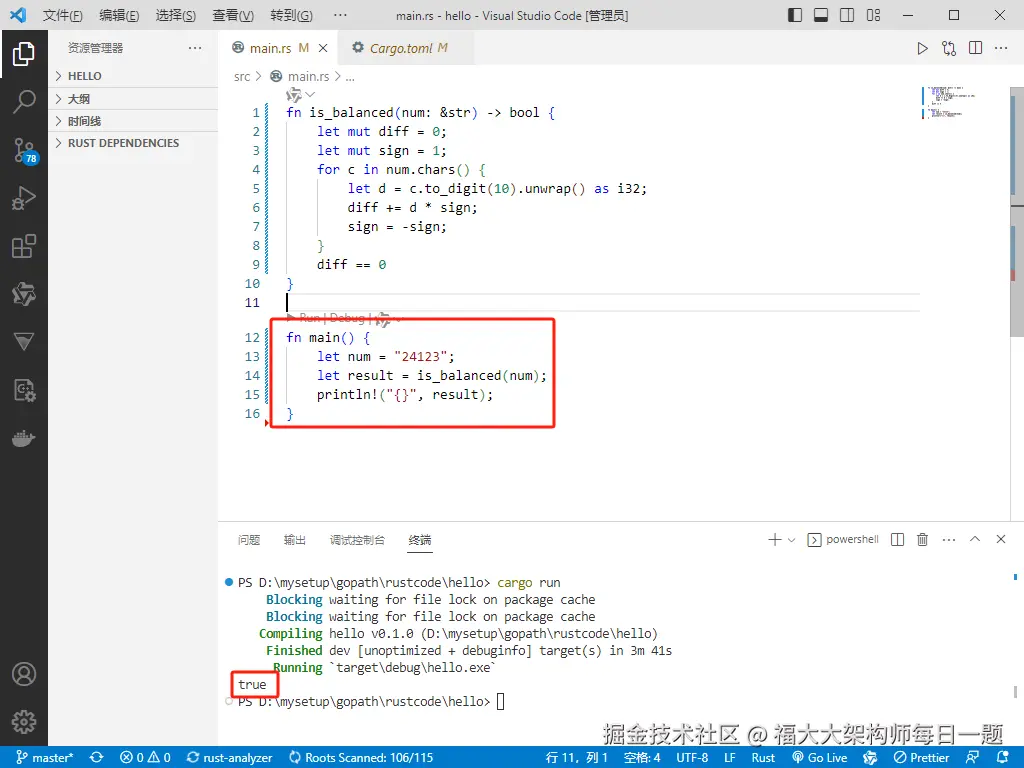Expand the 时间线 timeline section

coord(133,121)
